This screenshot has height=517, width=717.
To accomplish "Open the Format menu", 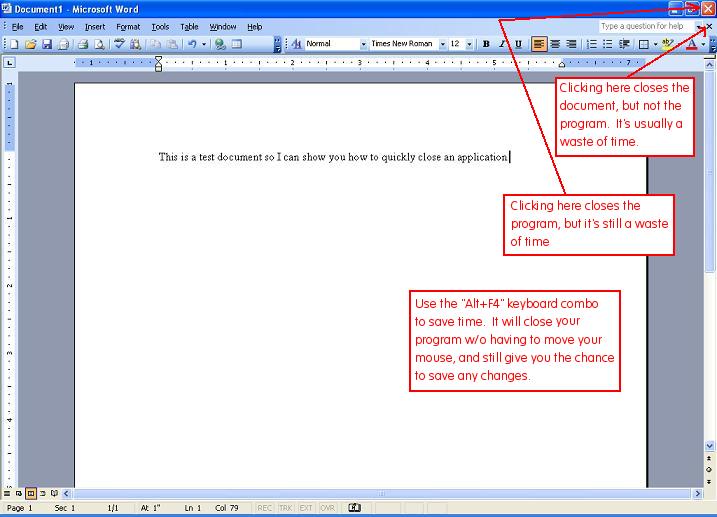I will [128, 27].
